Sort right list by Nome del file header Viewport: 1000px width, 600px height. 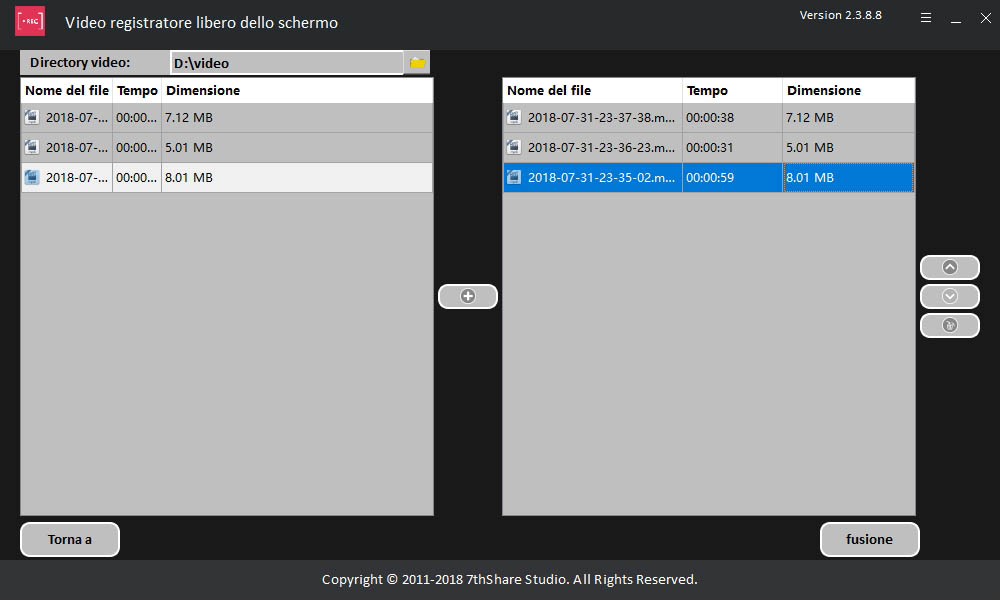tap(592, 91)
